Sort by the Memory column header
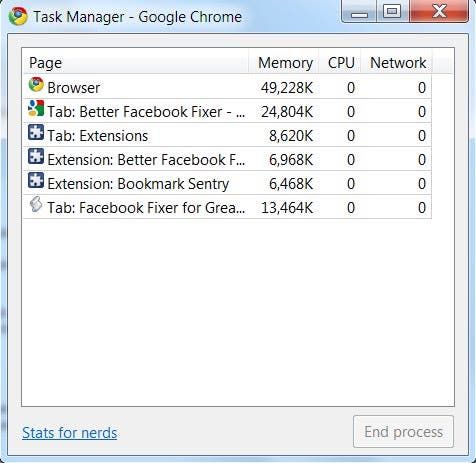 284,62
